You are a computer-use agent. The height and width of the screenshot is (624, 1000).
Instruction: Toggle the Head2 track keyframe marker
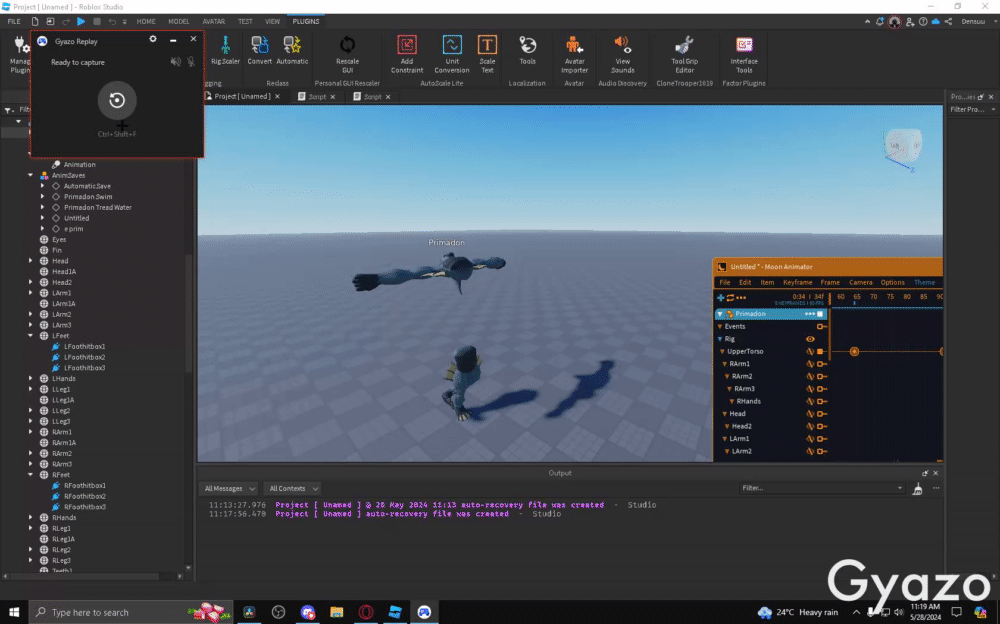click(821, 426)
